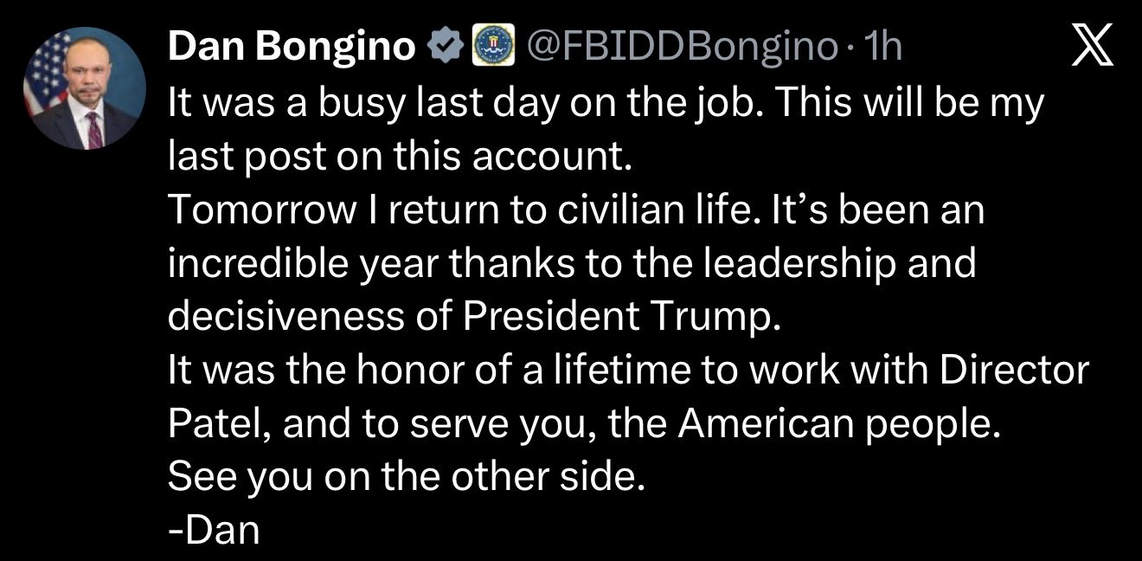This screenshot has width=1142, height=561.
Task: Click the words 'incredible year thanks'
Action: coord(380,265)
